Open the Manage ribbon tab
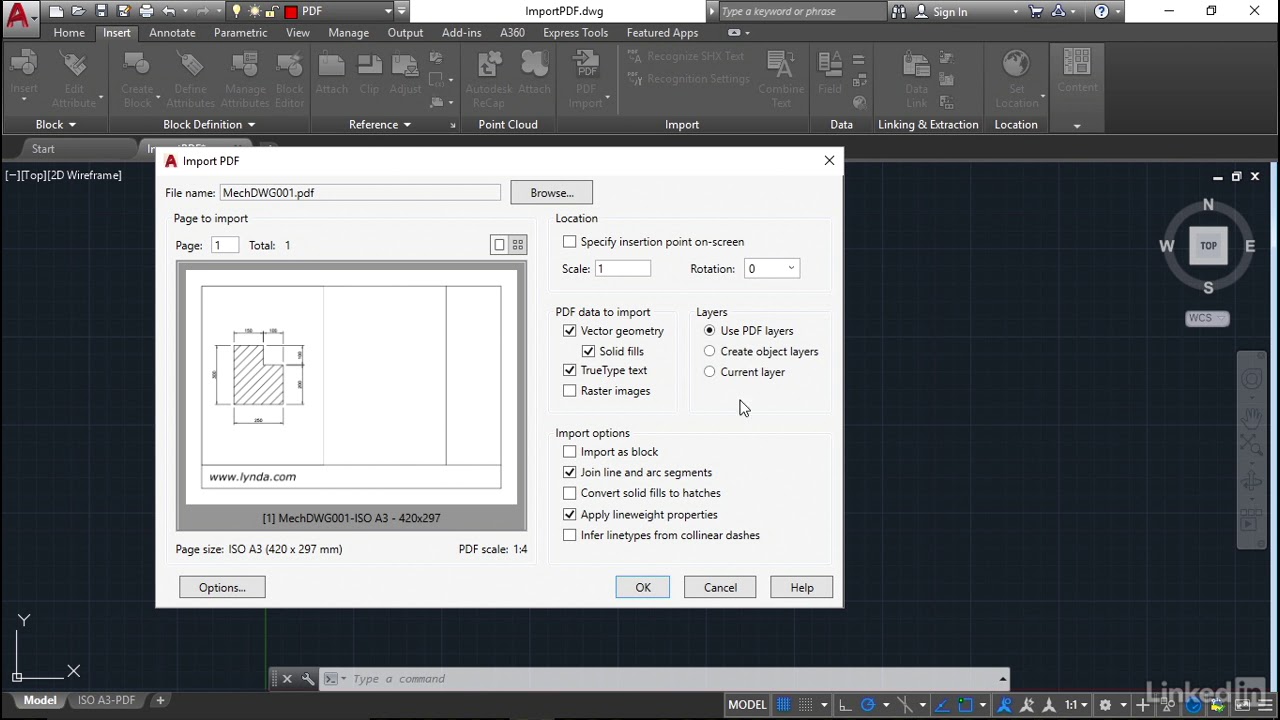 pos(349,32)
